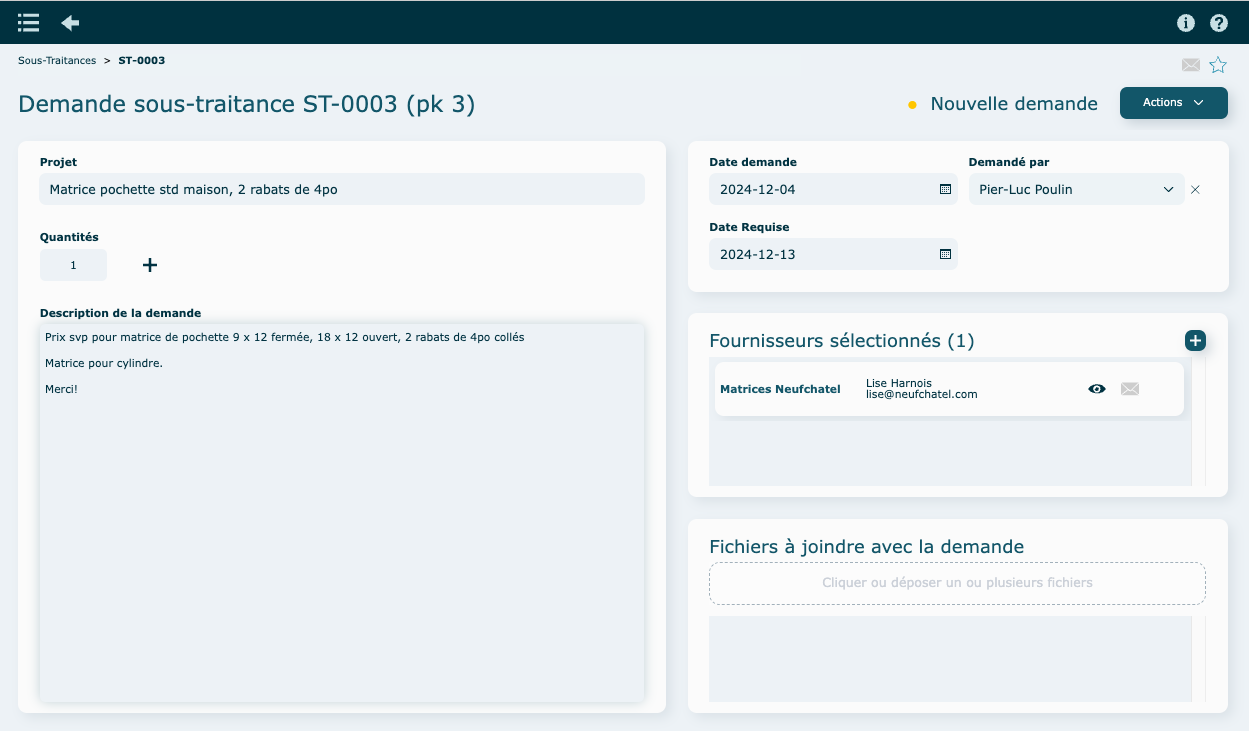Expand the Demandé par dropdown

[x=1168, y=189]
